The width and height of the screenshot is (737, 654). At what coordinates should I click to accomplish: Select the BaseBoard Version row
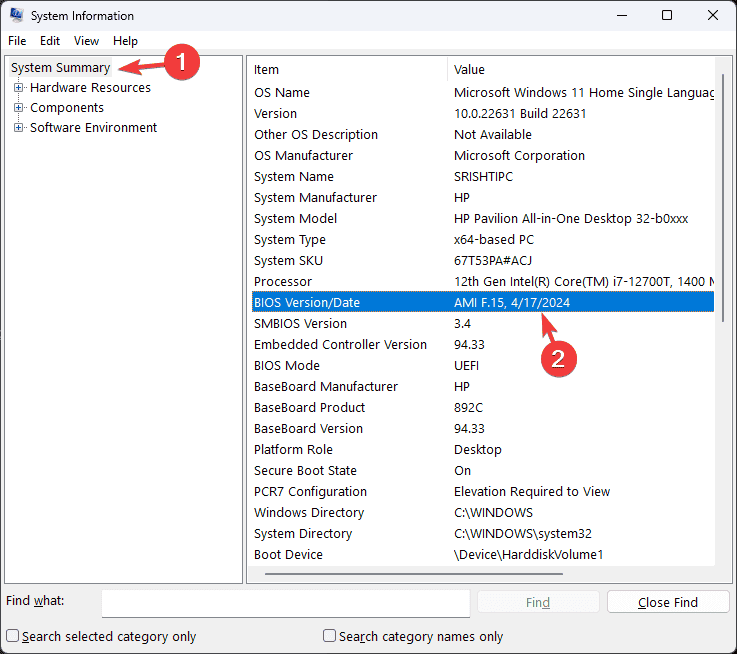(483, 428)
